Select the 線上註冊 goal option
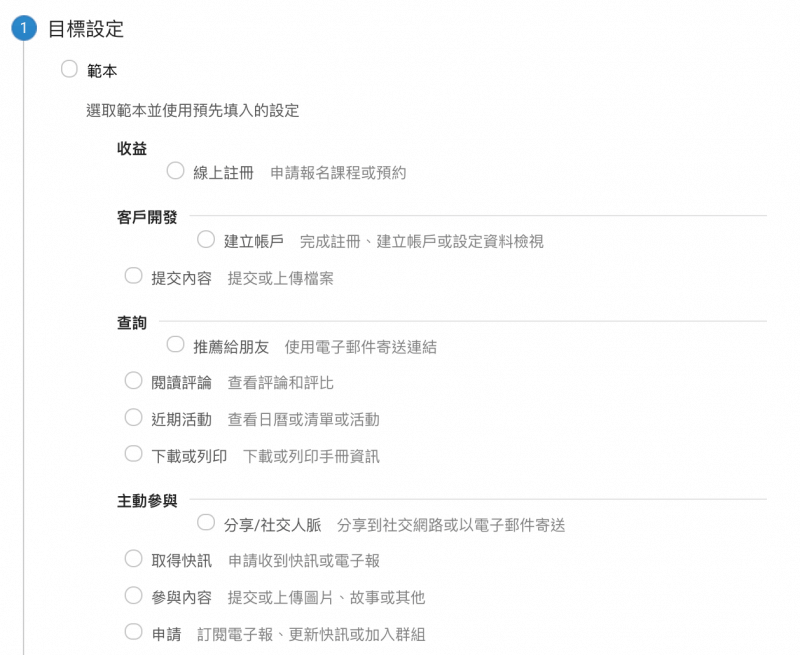Screen dimensions: 800x655 176,172
